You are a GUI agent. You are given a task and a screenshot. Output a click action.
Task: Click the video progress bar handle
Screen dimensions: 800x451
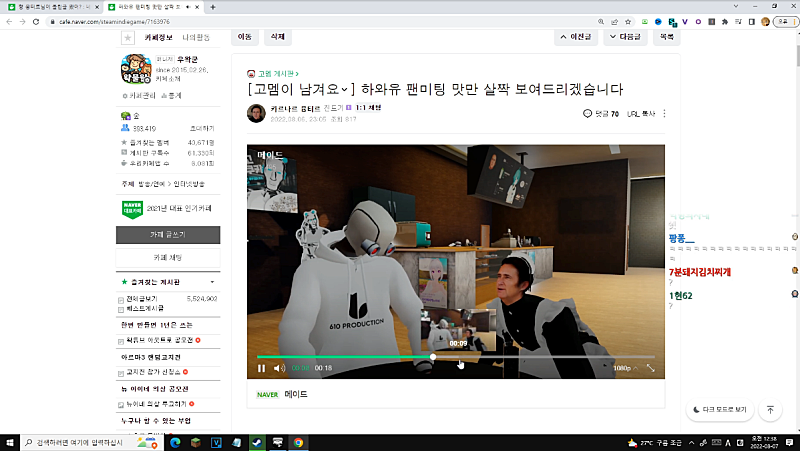point(433,356)
